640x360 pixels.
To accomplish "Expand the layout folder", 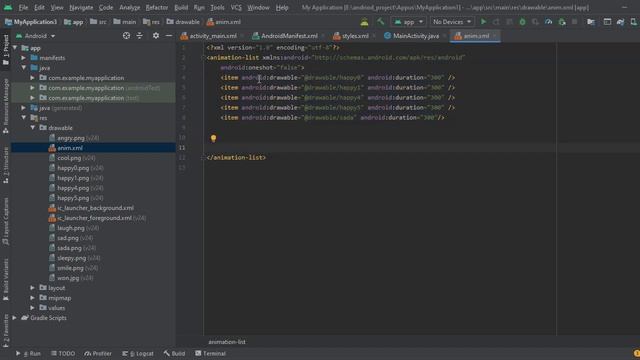I will point(33,288).
